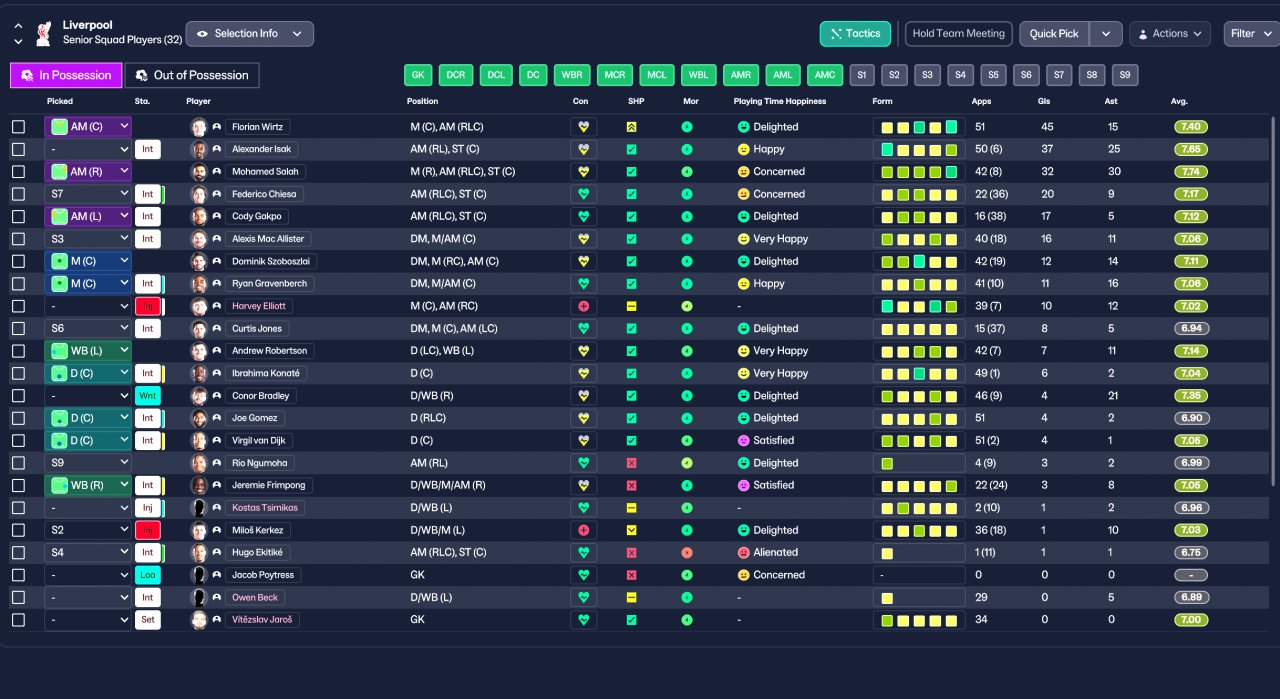The width and height of the screenshot is (1280, 699).
Task: Click player portrait of Jeremie Frimpong
Action: [x=199, y=485]
